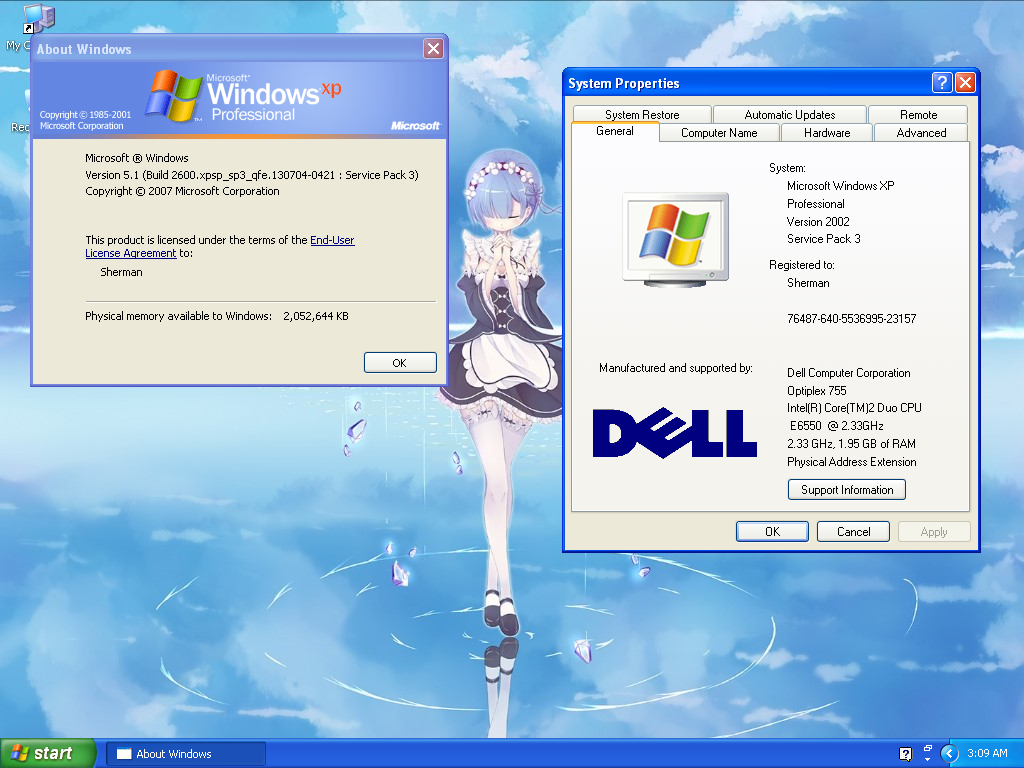This screenshot has width=1024, height=768.
Task: Click 'Sherman' licensee name in About Windows
Action: 121,272
